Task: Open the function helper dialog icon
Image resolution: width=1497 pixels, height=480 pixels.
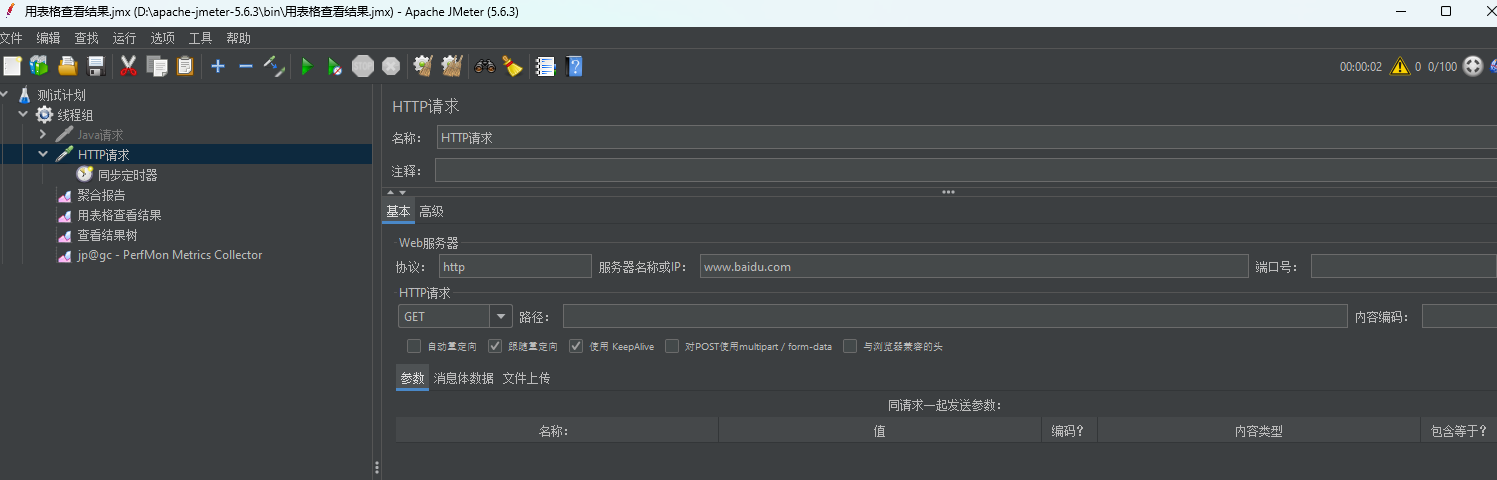Action: click(545, 66)
